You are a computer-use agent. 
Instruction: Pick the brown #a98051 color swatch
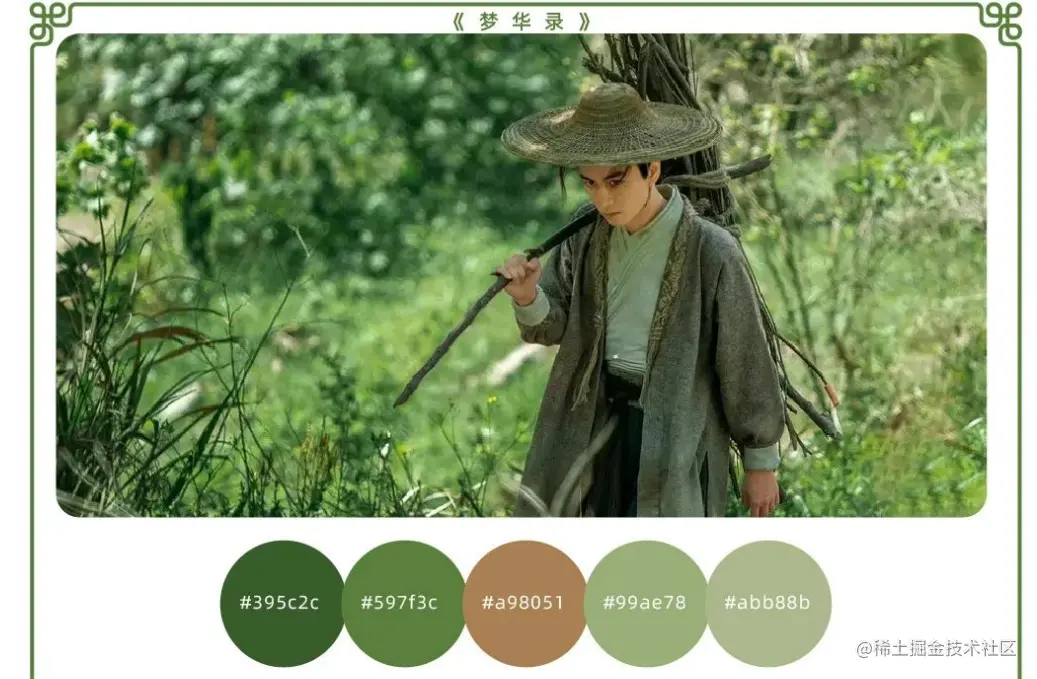point(525,604)
